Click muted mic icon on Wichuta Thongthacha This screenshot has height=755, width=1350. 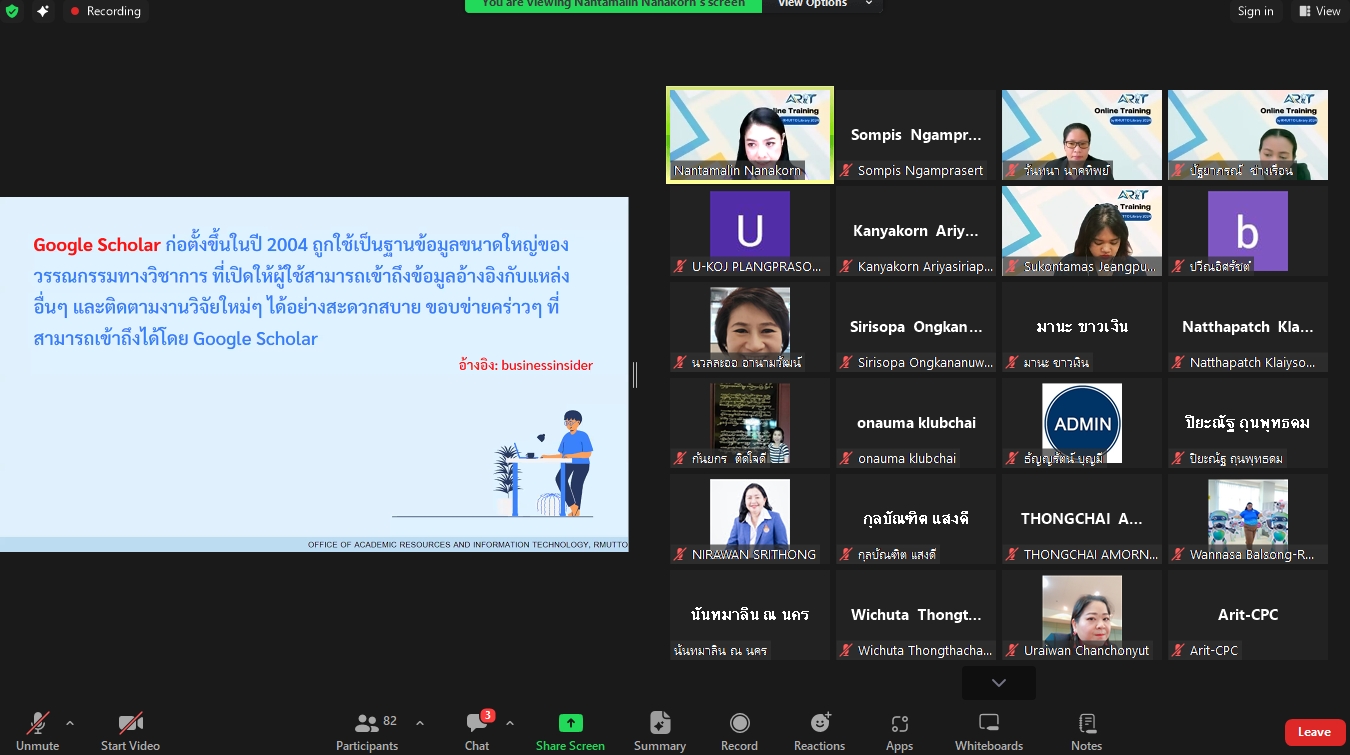click(x=847, y=651)
